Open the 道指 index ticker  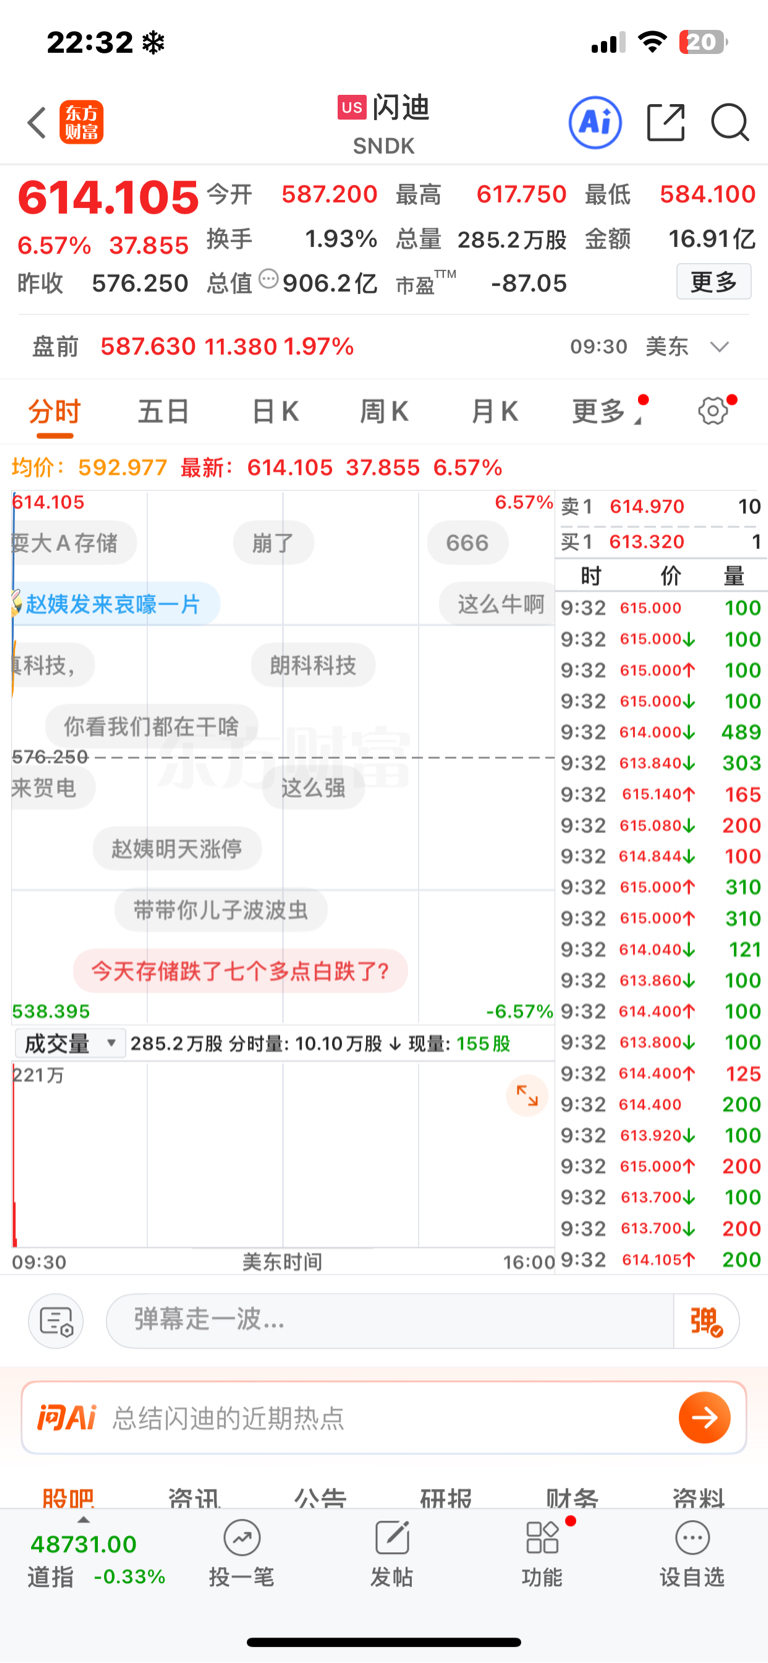tap(96, 1560)
